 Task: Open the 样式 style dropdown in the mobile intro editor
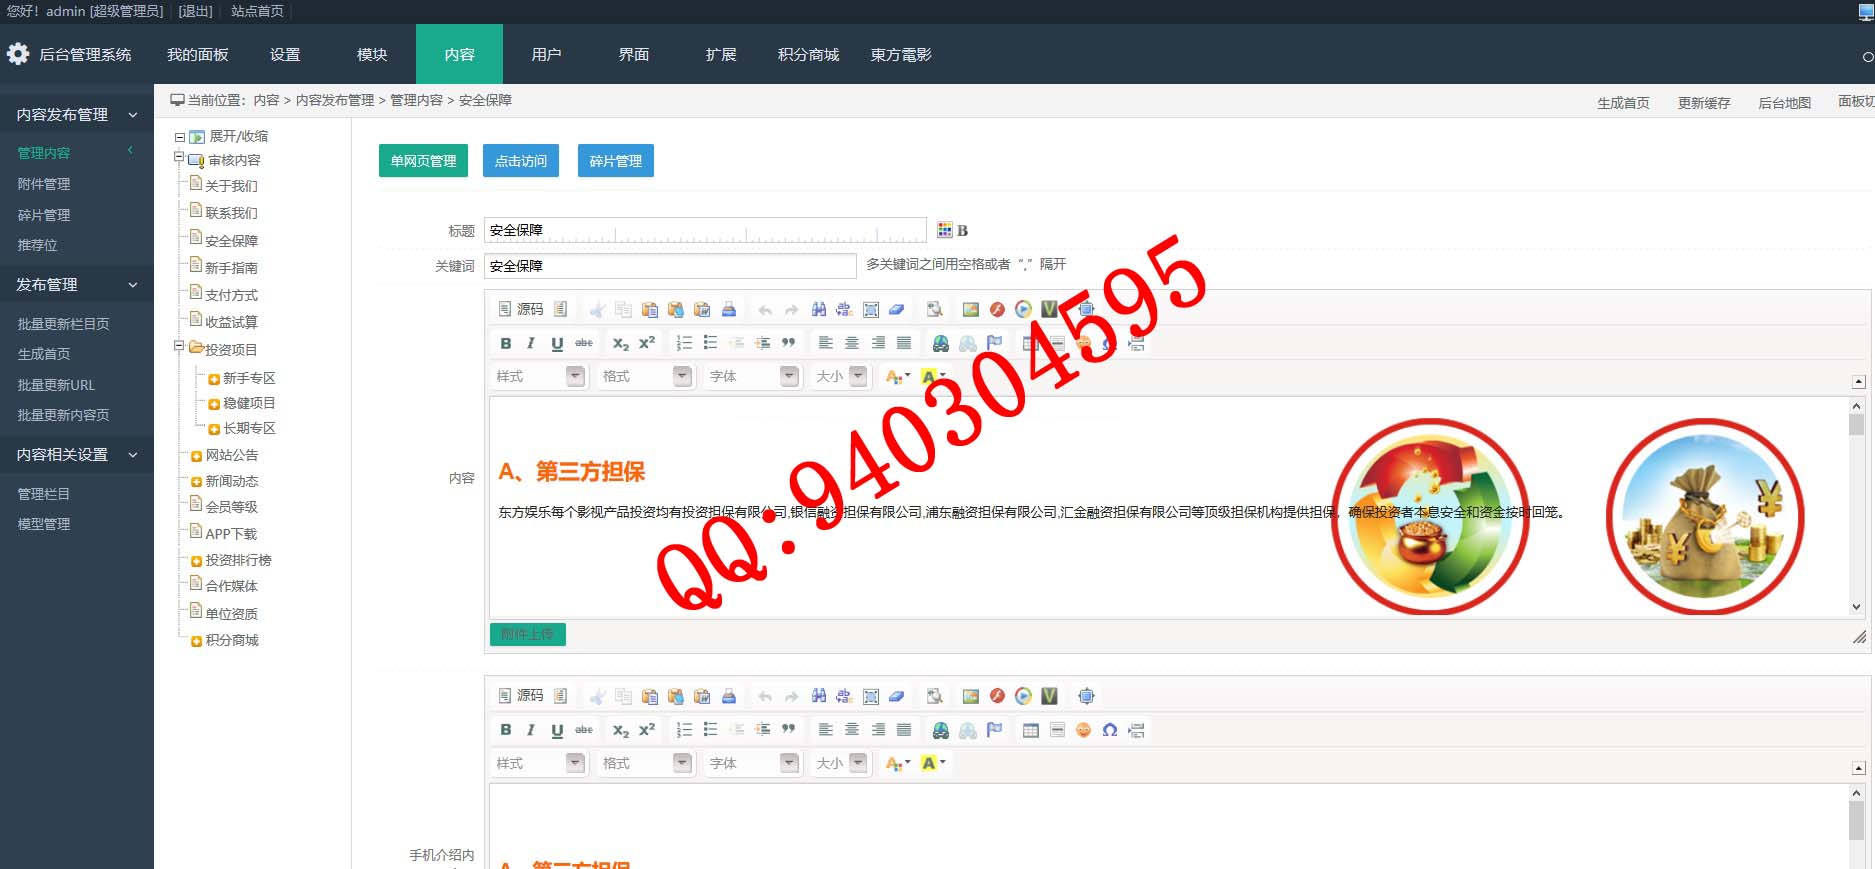[539, 763]
